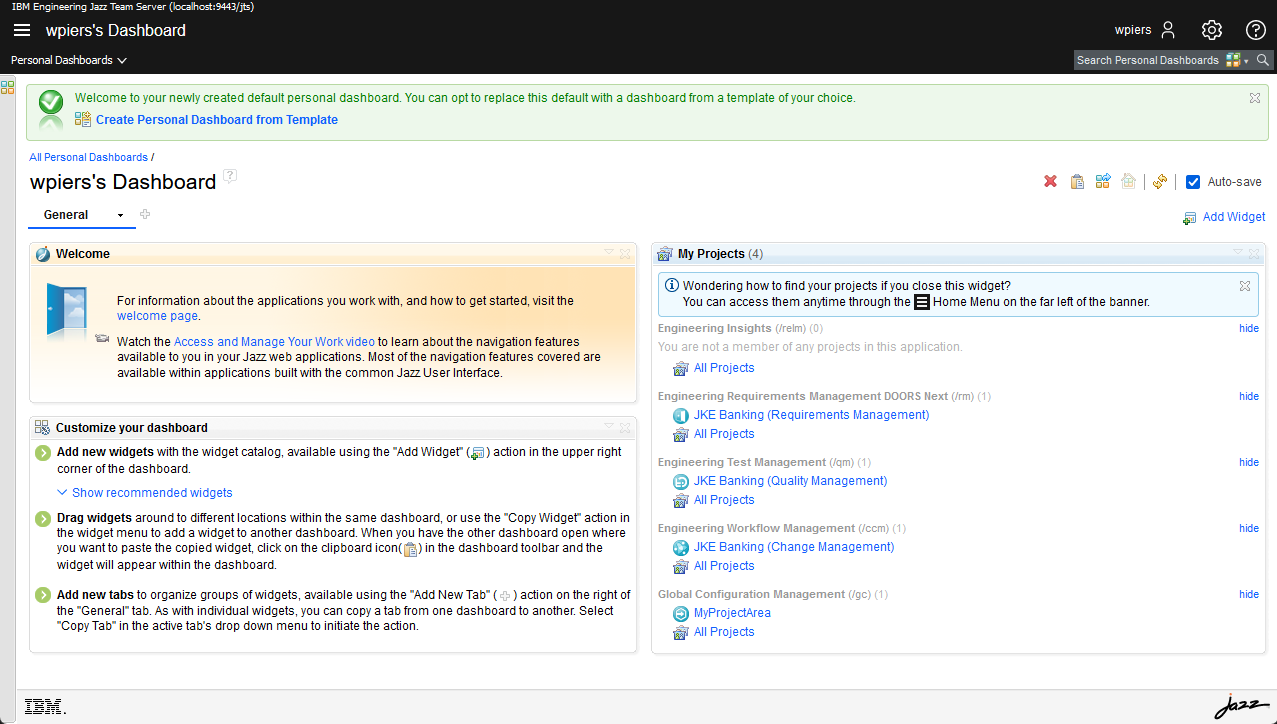Hide the Engineering Insights section
The width and height of the screenshot is (1277, 724).
click(1249, 328)
